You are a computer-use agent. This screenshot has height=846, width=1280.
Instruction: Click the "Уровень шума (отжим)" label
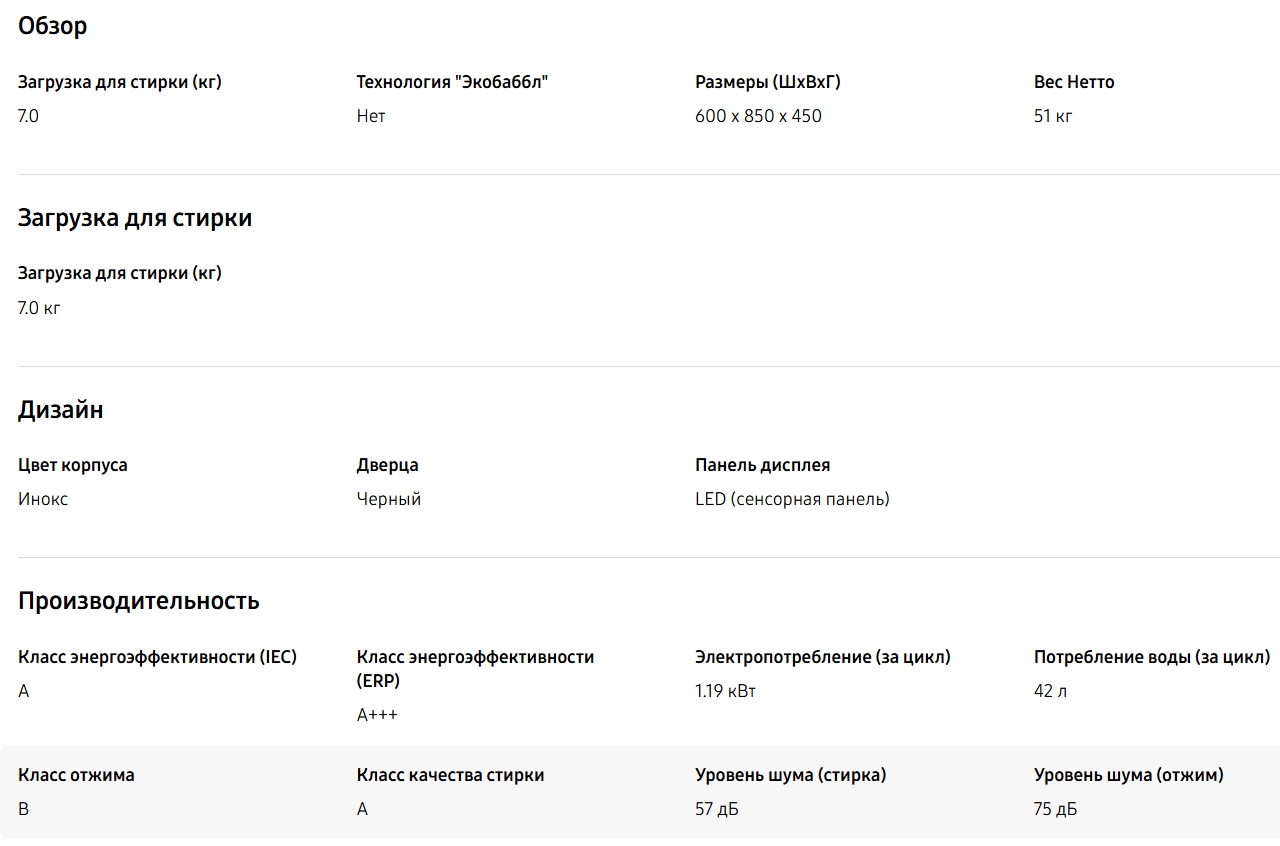coord(1128,775)
